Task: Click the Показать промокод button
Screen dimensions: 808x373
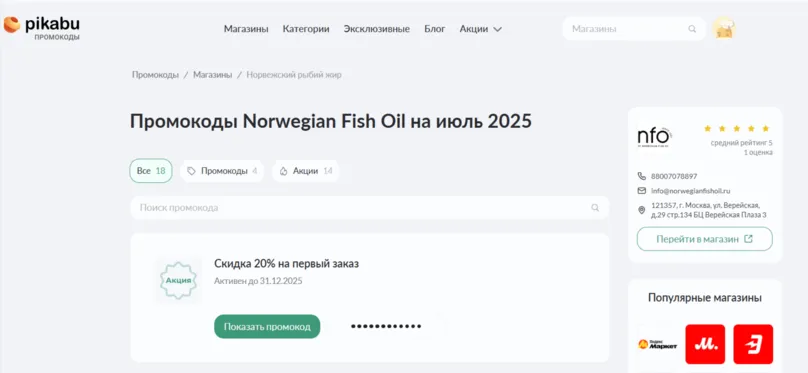Action: [267, 327]
